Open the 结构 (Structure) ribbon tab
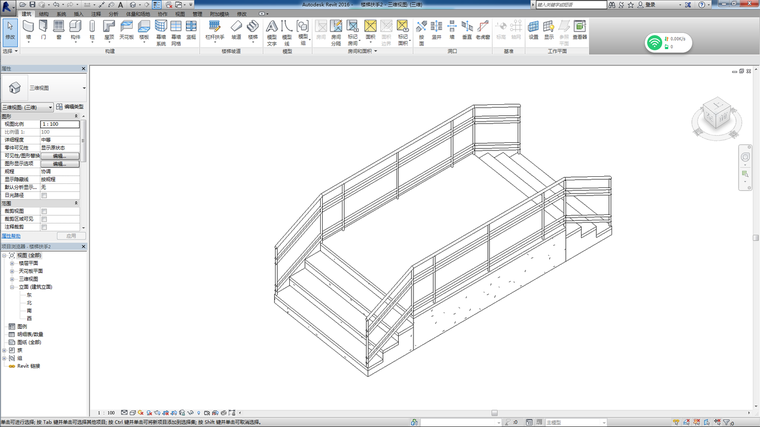This screenshot has height=427, width=760. coord(44,14)
